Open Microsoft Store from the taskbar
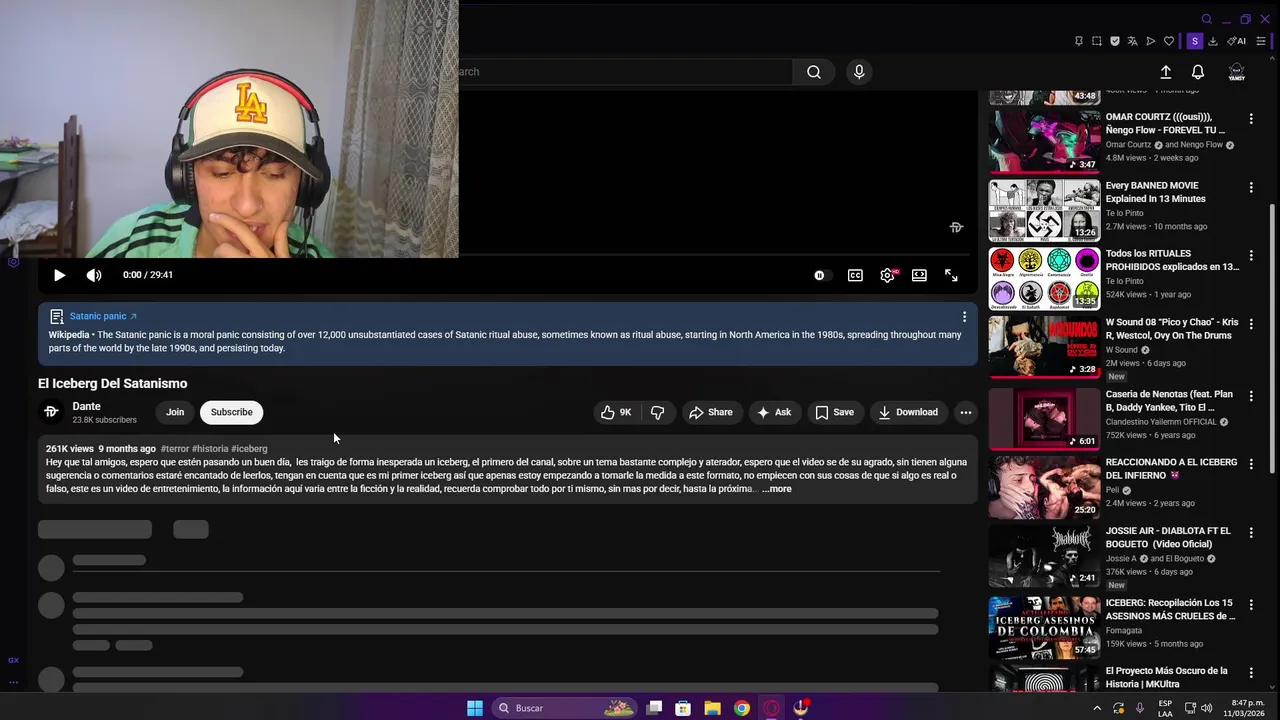1280x720 pixels. click(x=683, y=708)
